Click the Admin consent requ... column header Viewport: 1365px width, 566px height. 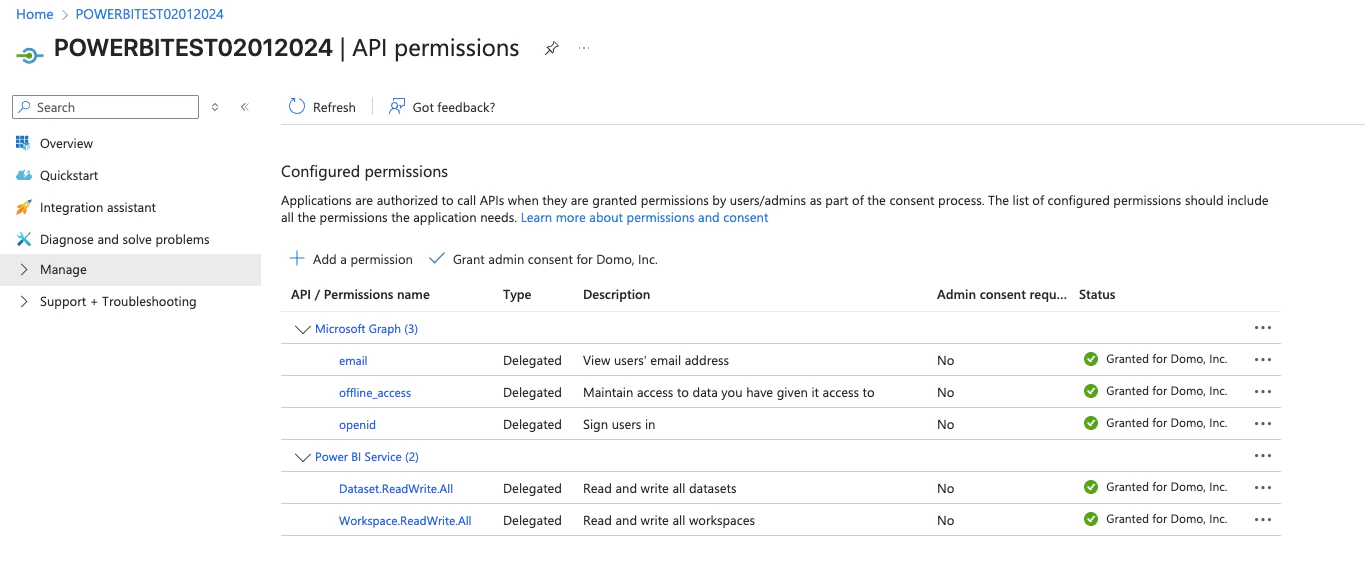pos(1002,295)
